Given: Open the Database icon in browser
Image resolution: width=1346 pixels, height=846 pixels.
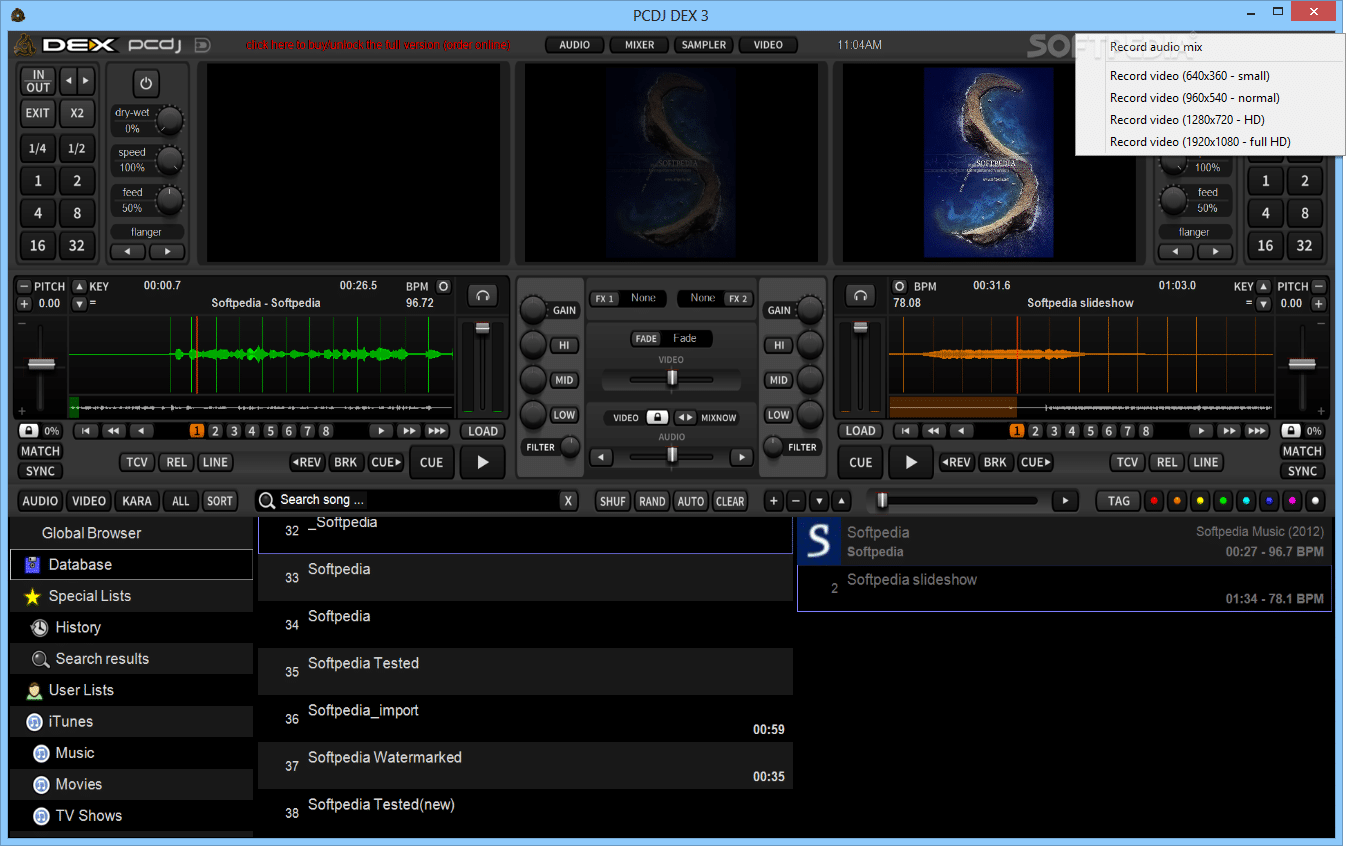Looking at the screenshot, I should (32, 565).
